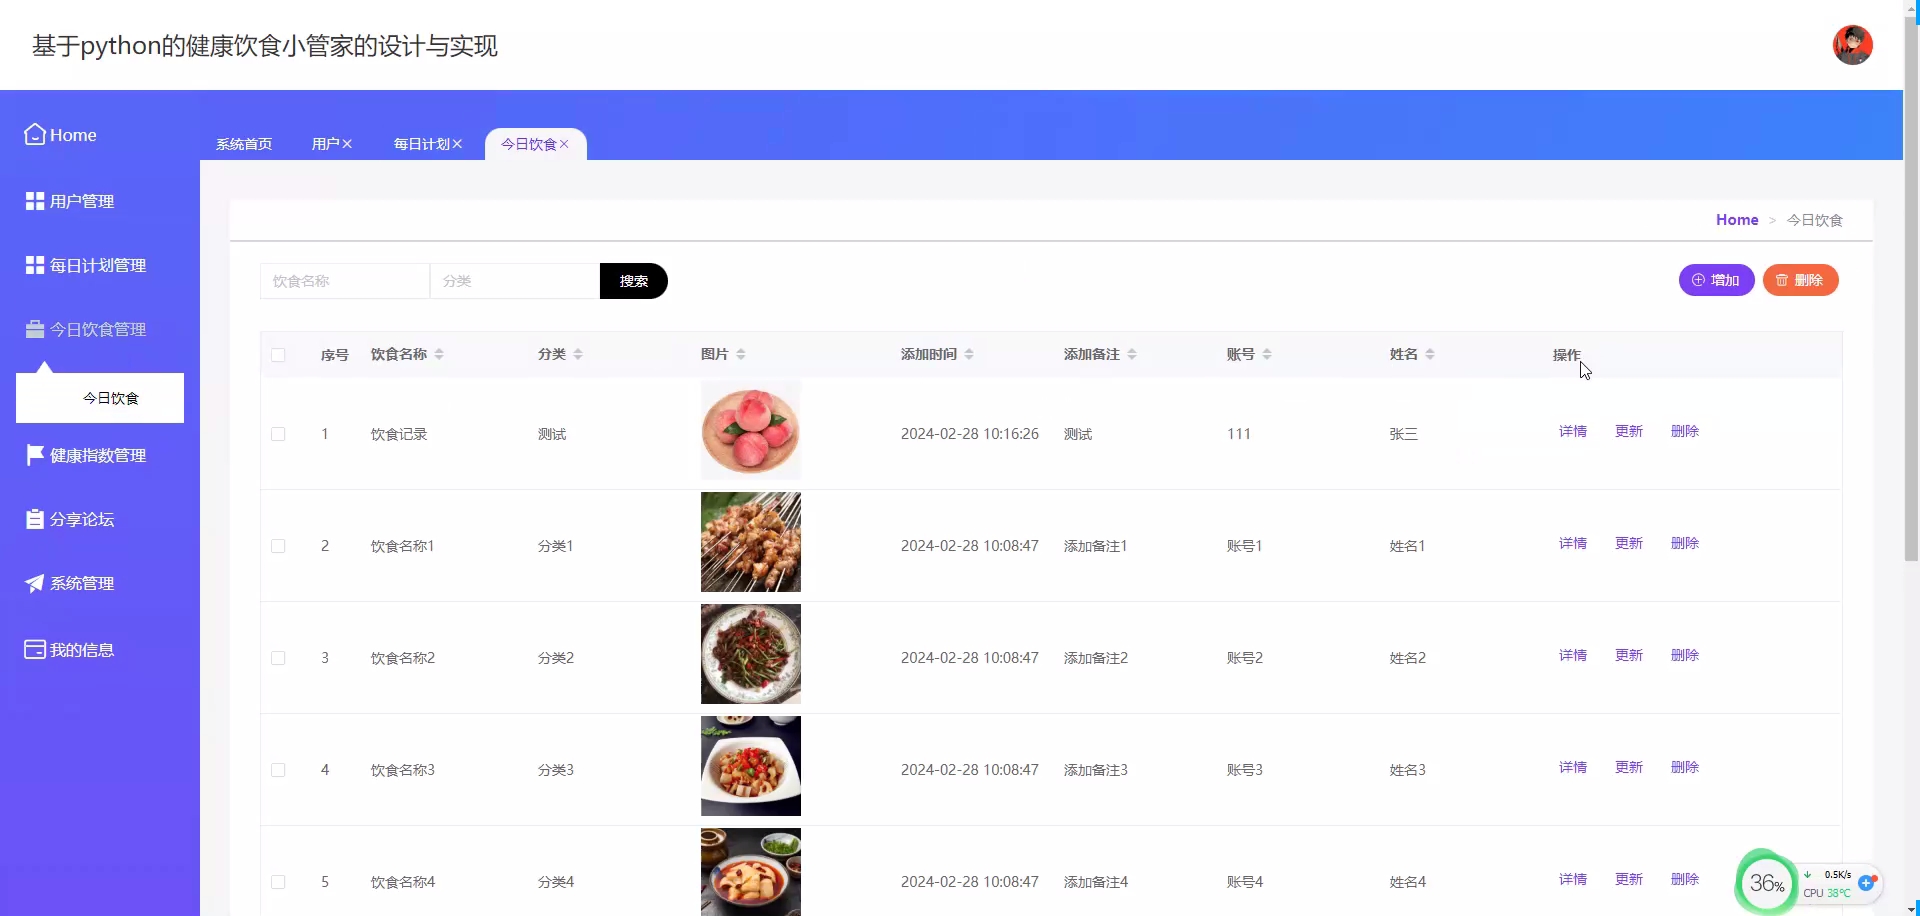Click the 每日计划管理 sidebar icon
This screenshot has height=916, width=1920.
pyautogui.click(x=33, y=264)
